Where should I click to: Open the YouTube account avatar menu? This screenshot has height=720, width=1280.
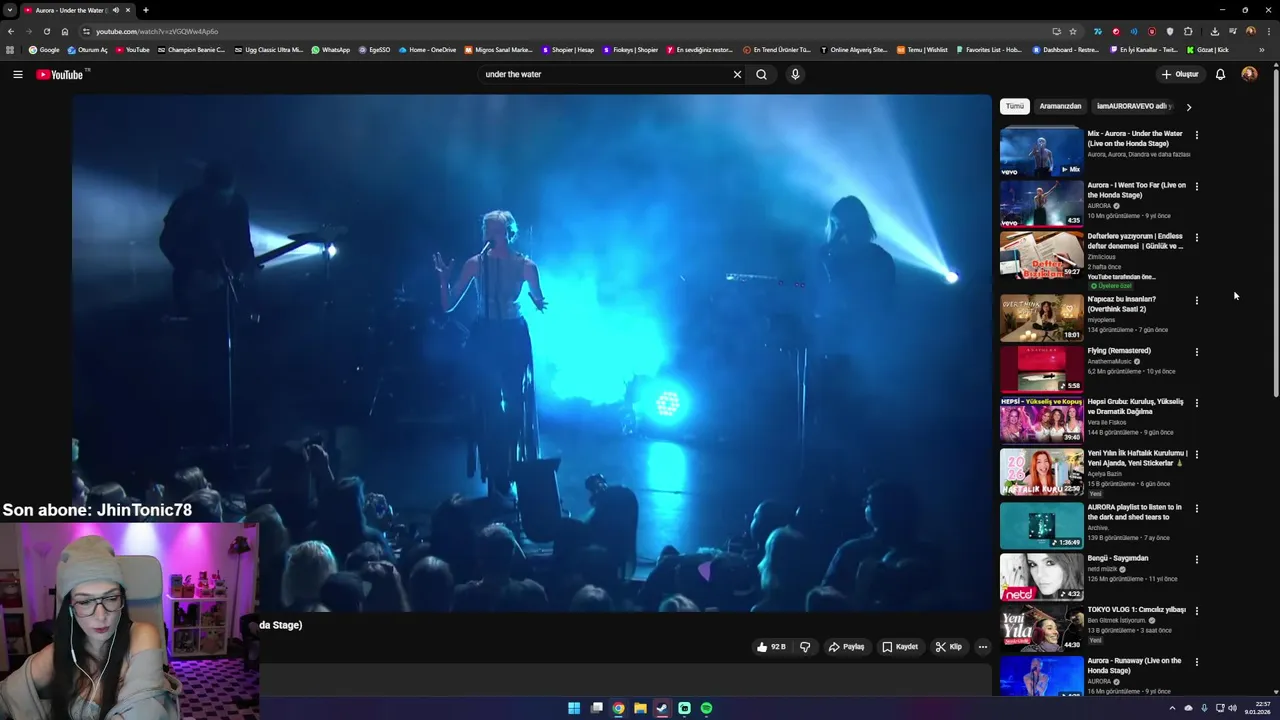pyautogui.click(x=1249, y=74)
